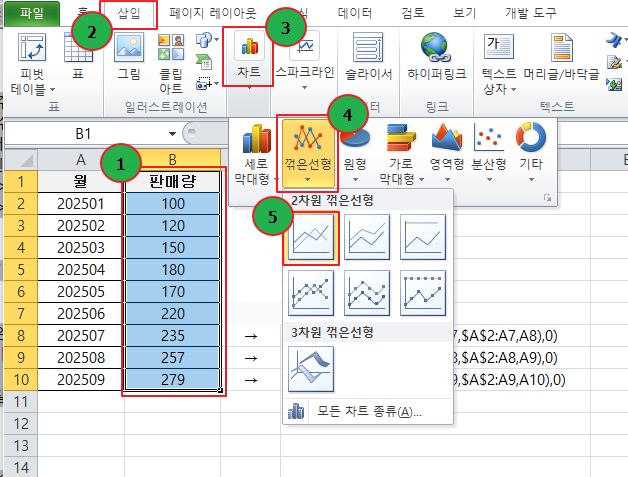Insert a 텍스트 상자
This screenshot has height=477, width=628.
click(x=499, y=64)
